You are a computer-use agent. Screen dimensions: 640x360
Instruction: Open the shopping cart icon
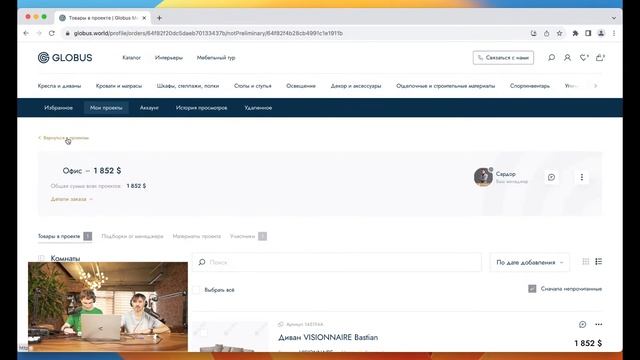600,58
